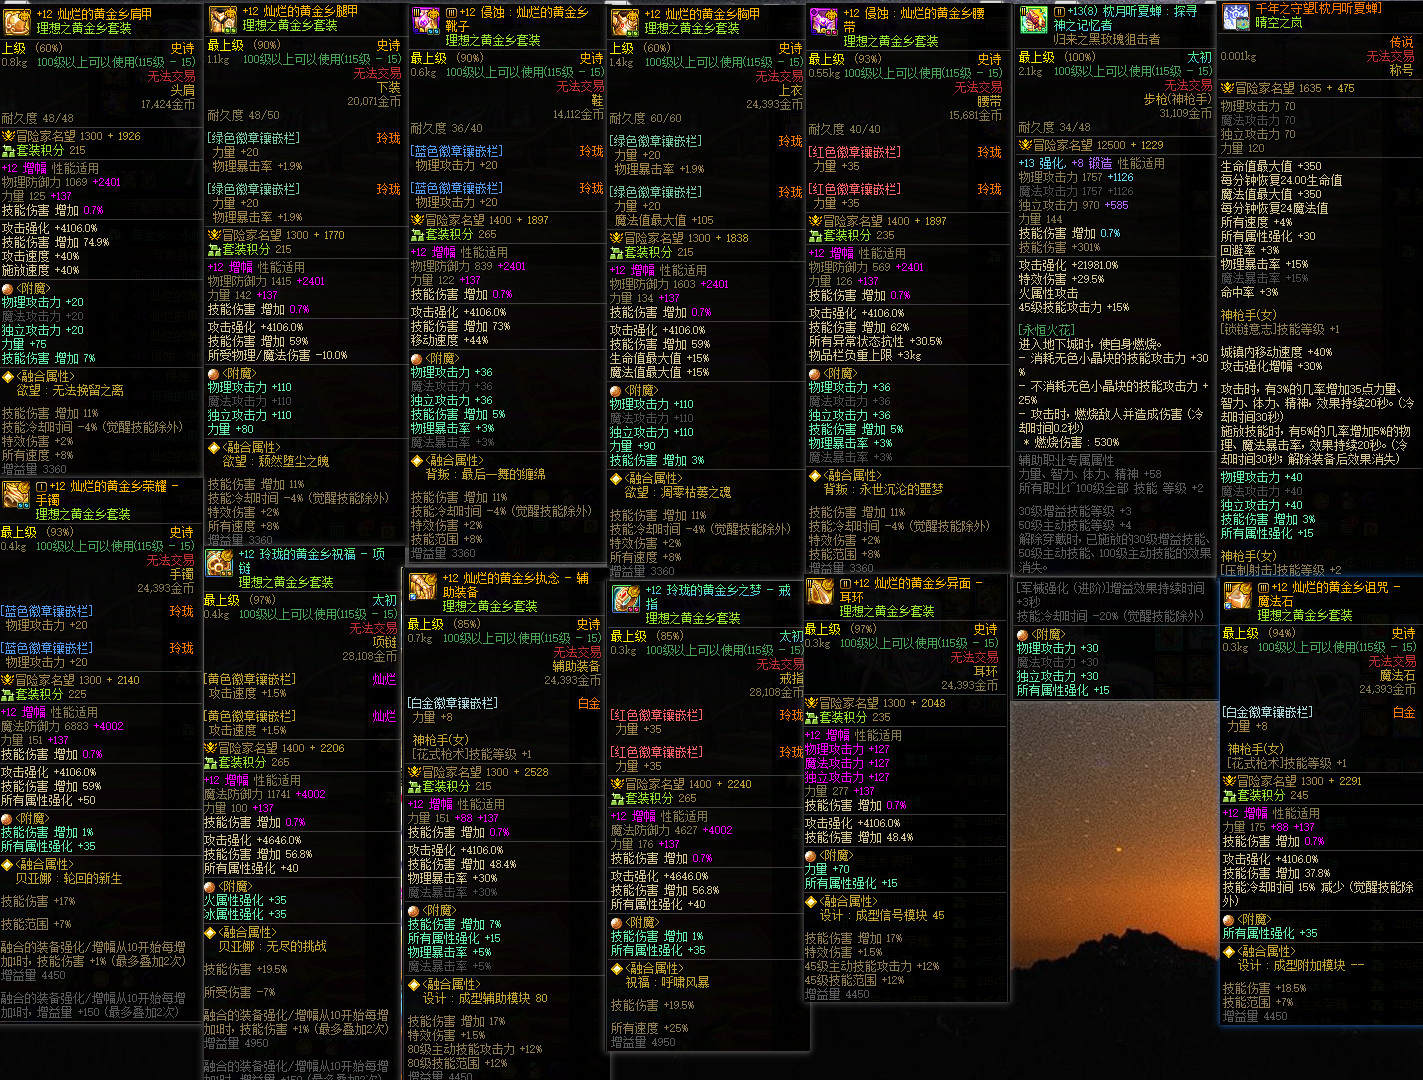Click the fusion name 欲望：颓然堕尘之魄

coord(276,462)
